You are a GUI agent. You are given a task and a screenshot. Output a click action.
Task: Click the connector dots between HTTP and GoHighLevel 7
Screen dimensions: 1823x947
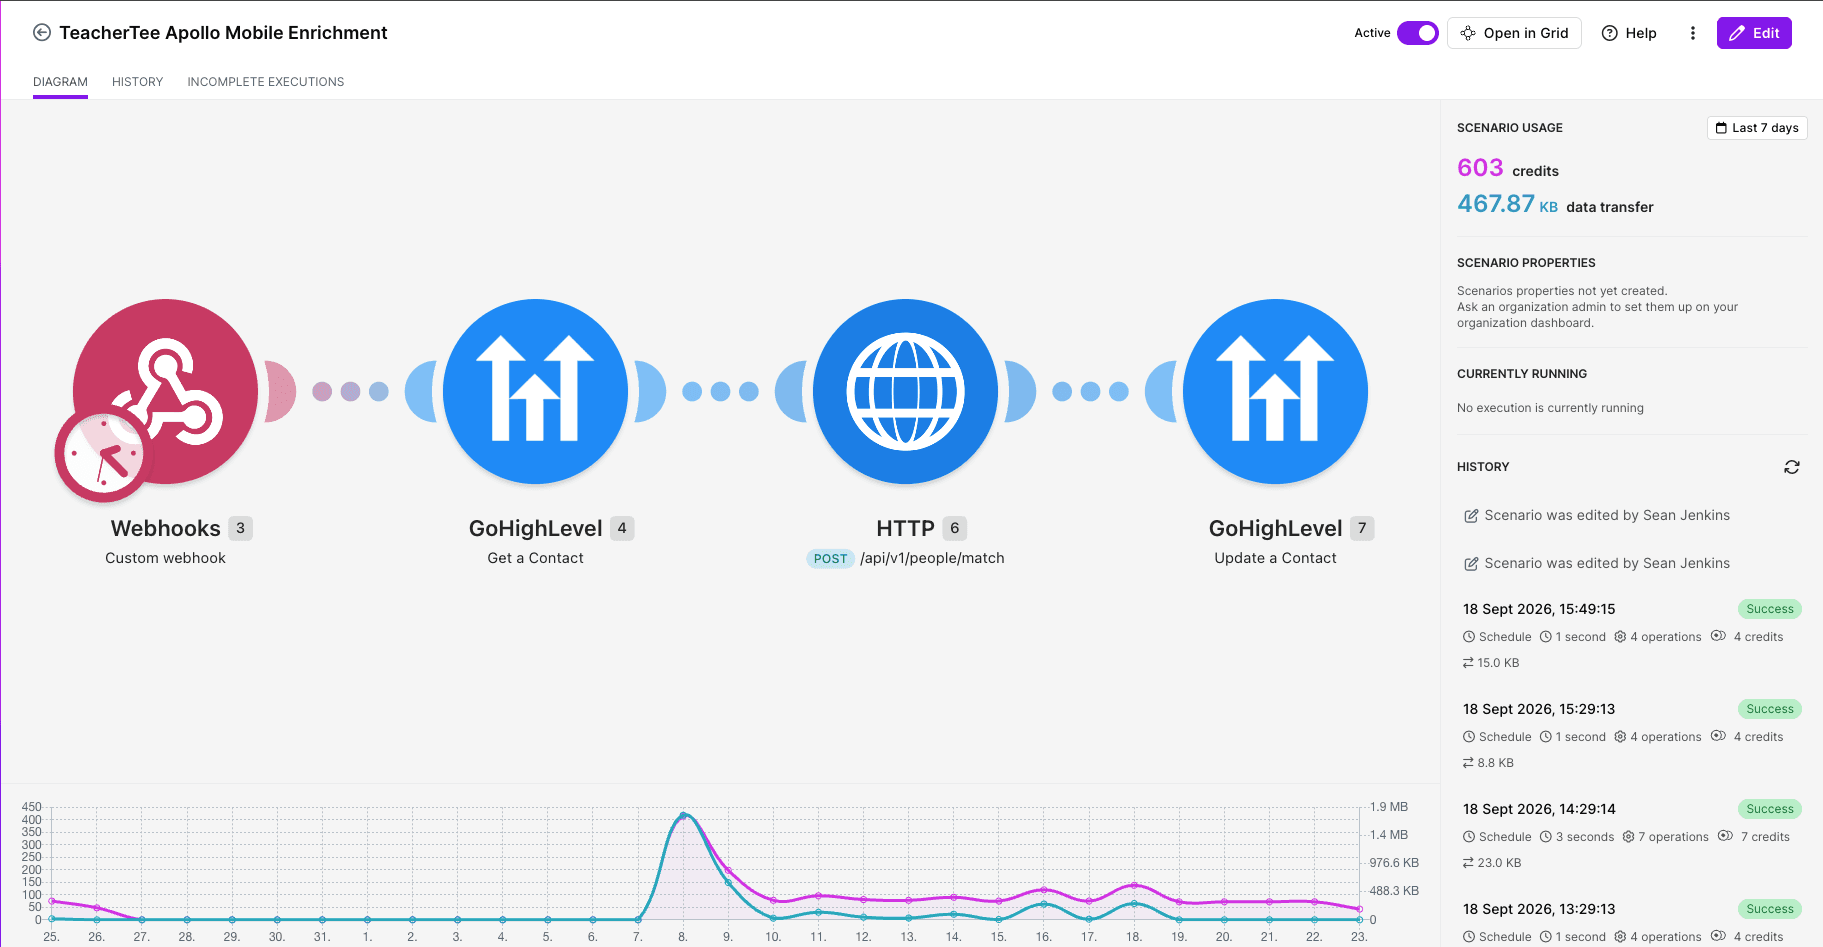pos(1090,391)
